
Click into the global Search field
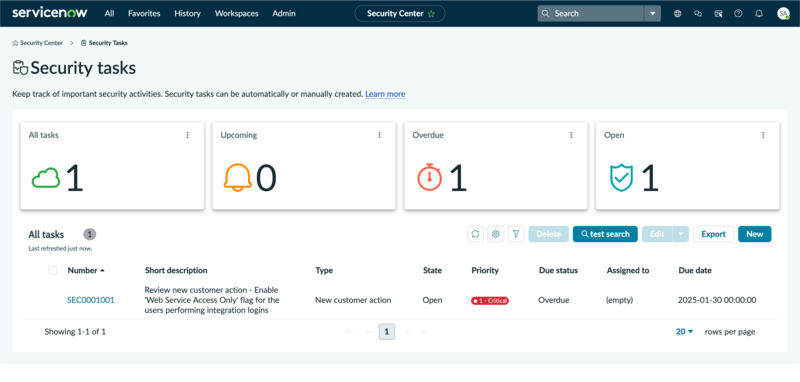591,14
